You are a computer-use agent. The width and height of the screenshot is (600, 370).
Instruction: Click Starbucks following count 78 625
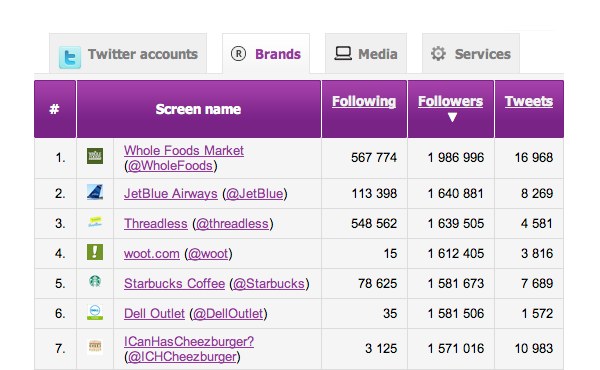[x=377, y=284]
